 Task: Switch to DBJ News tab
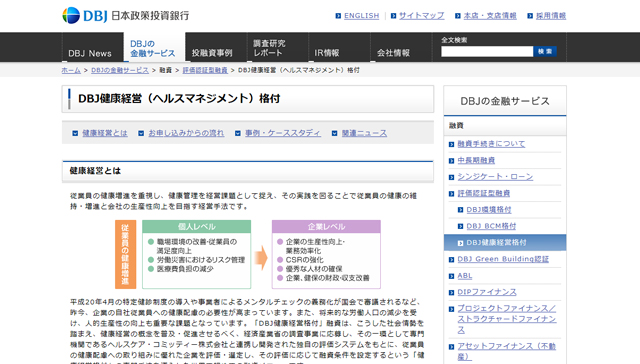pos(93,47)
